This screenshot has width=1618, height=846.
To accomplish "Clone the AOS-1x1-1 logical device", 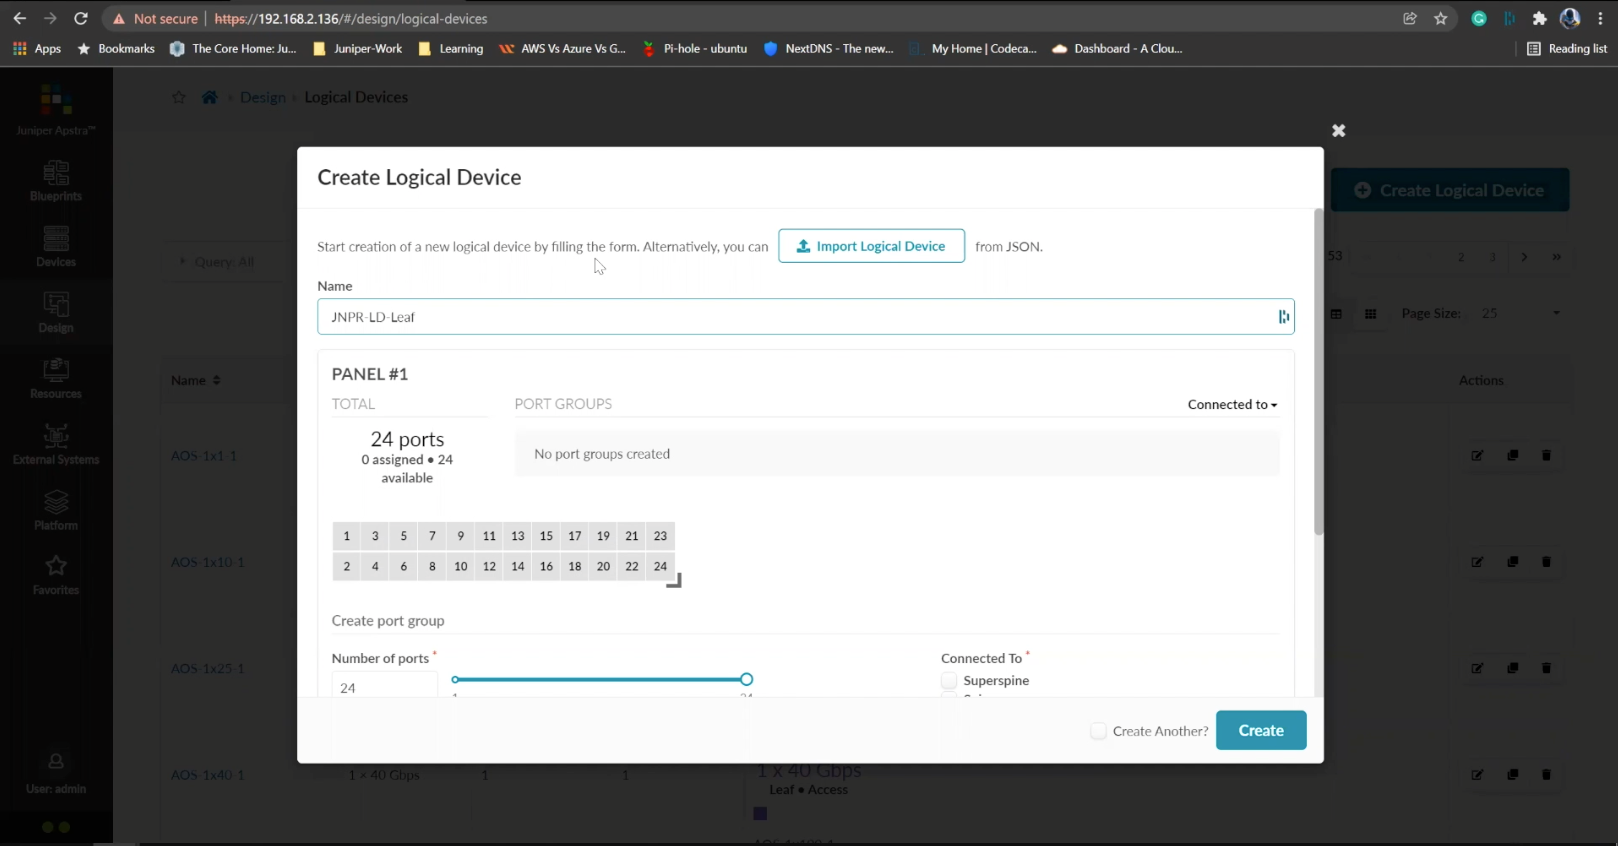I will 1513,455.
